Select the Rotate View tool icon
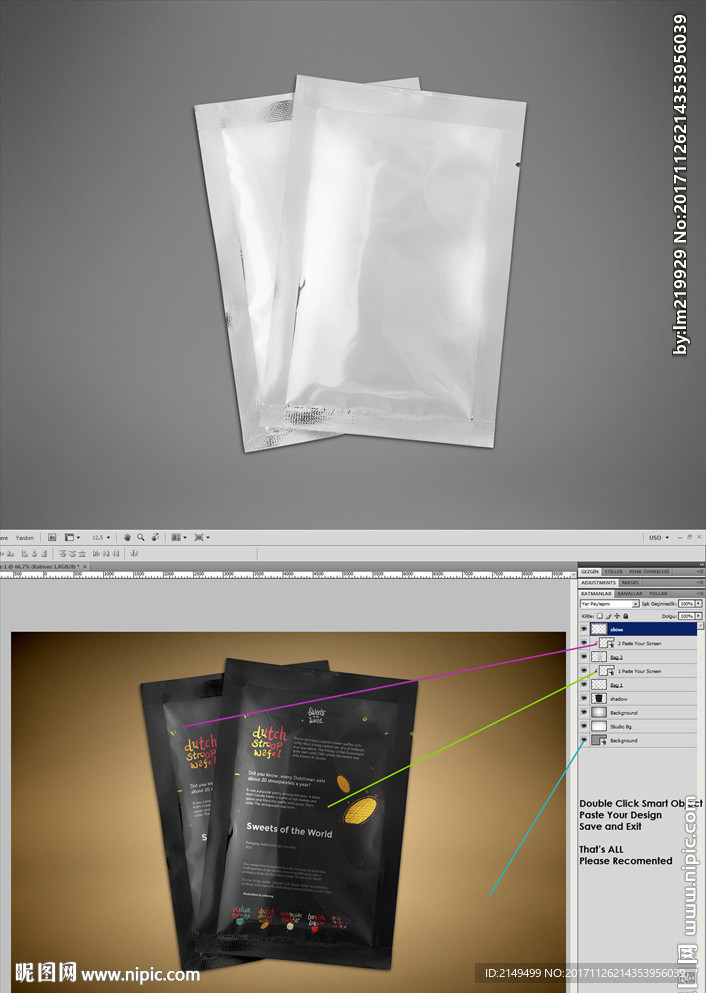 [154, 538]
